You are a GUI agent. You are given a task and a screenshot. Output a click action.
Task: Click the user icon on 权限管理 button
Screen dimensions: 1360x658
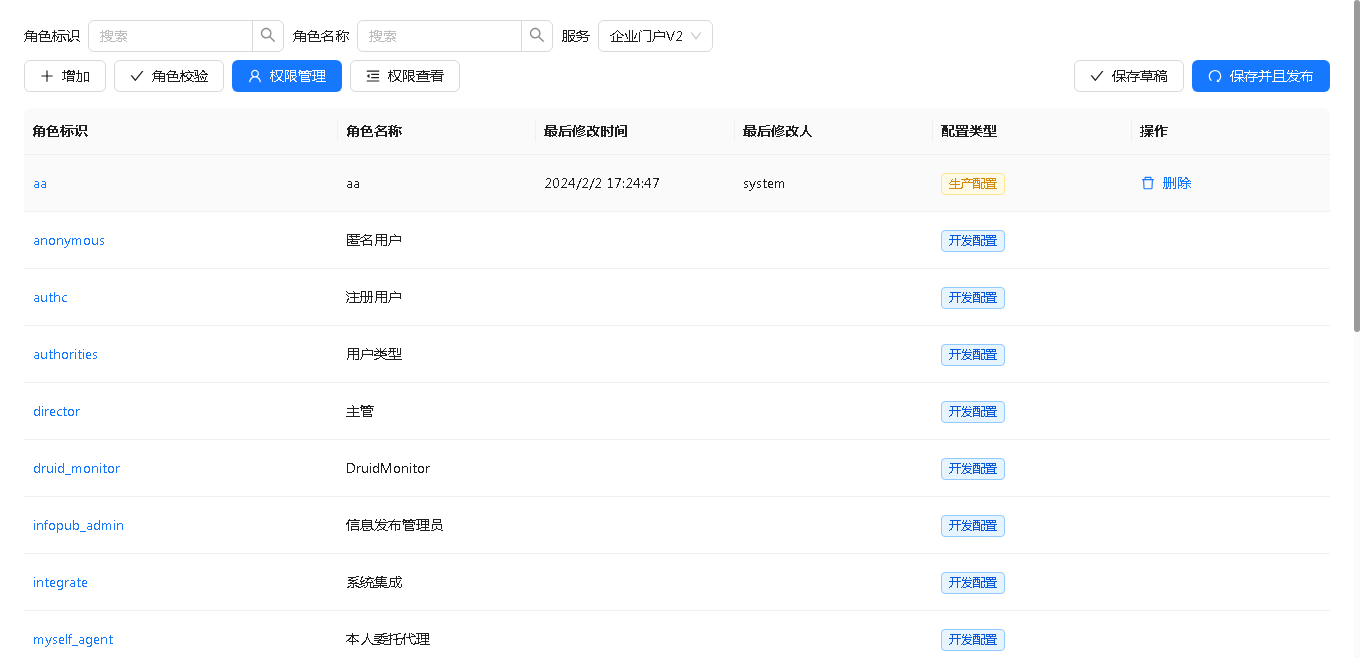[255, 76]
